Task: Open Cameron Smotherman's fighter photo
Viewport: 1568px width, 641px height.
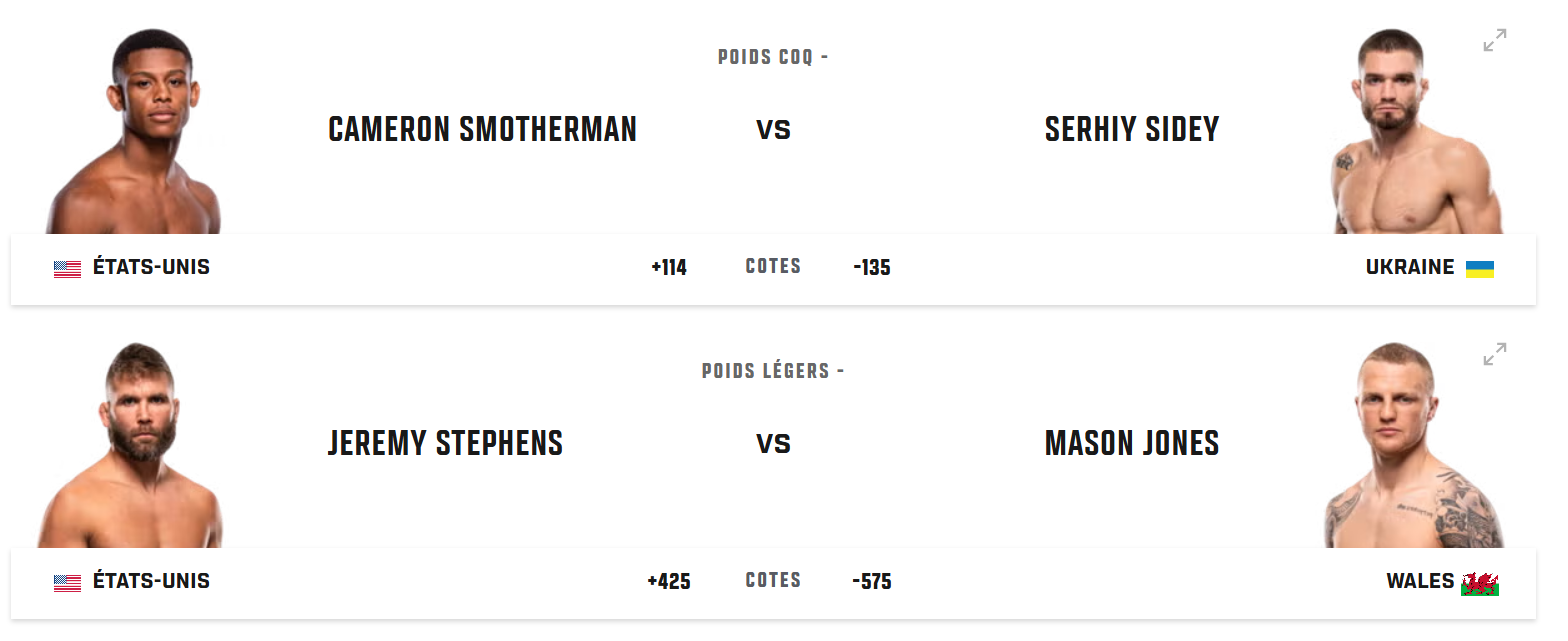Action: [134, 131]
